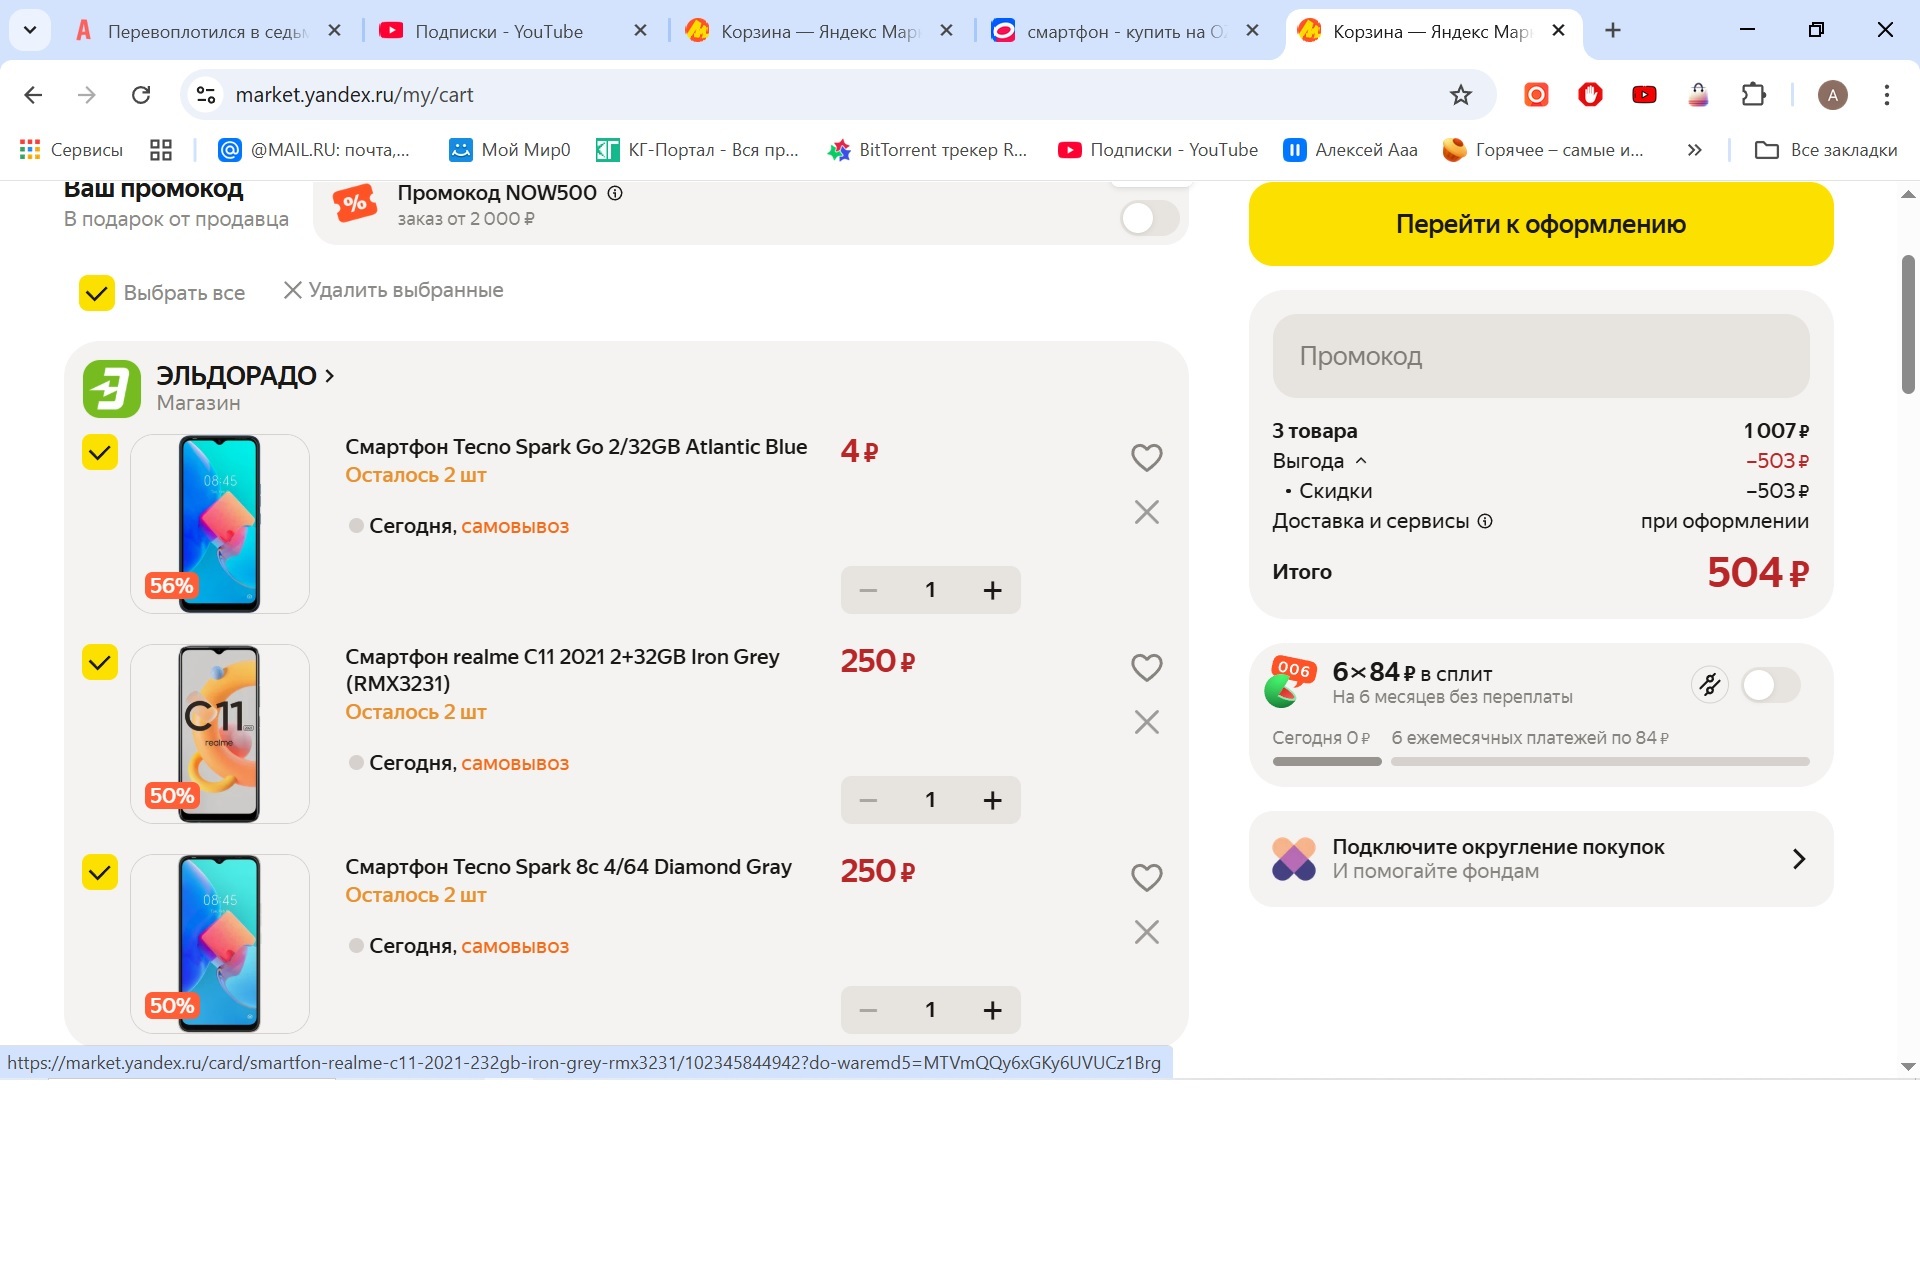Click heart icon for Tecno Spark 8c
The height and width of the screenshot is (1275, 1920).
pos(1146,877)
